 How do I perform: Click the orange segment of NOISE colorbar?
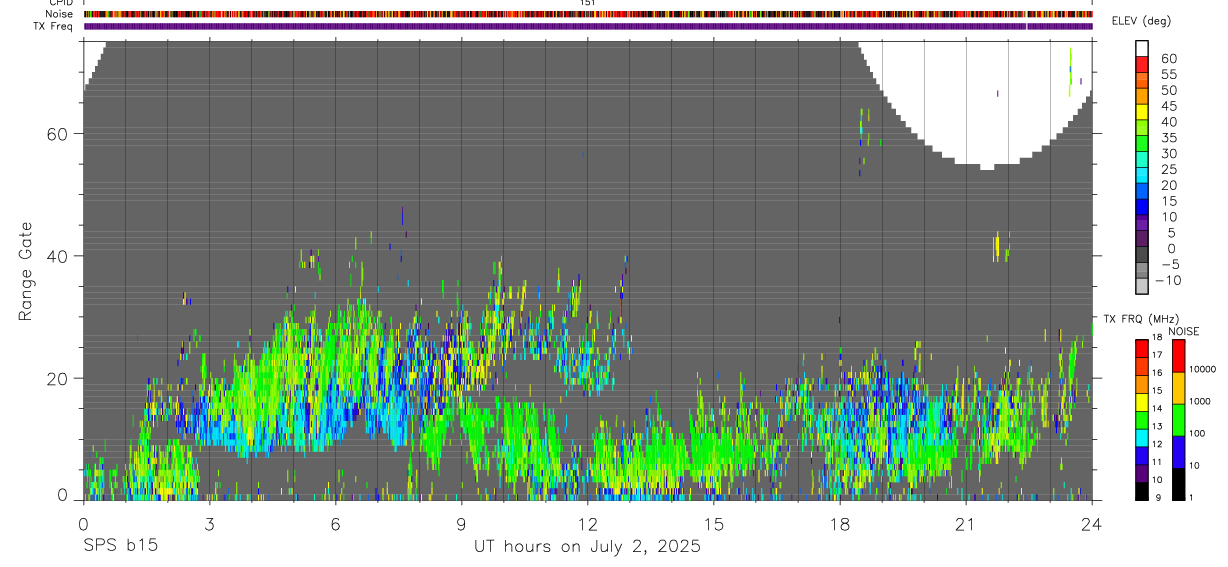click(x=1179, y=387)
